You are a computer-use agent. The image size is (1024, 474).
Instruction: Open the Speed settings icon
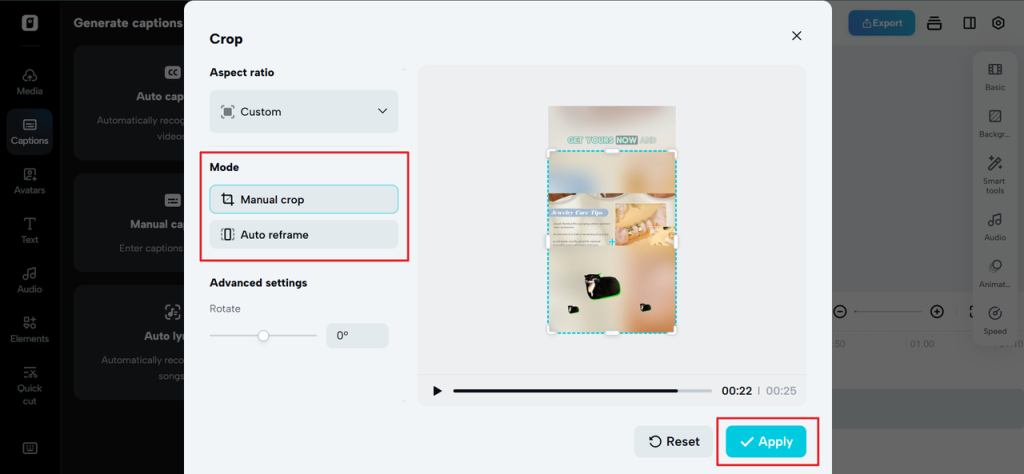(x=995, y=321)
